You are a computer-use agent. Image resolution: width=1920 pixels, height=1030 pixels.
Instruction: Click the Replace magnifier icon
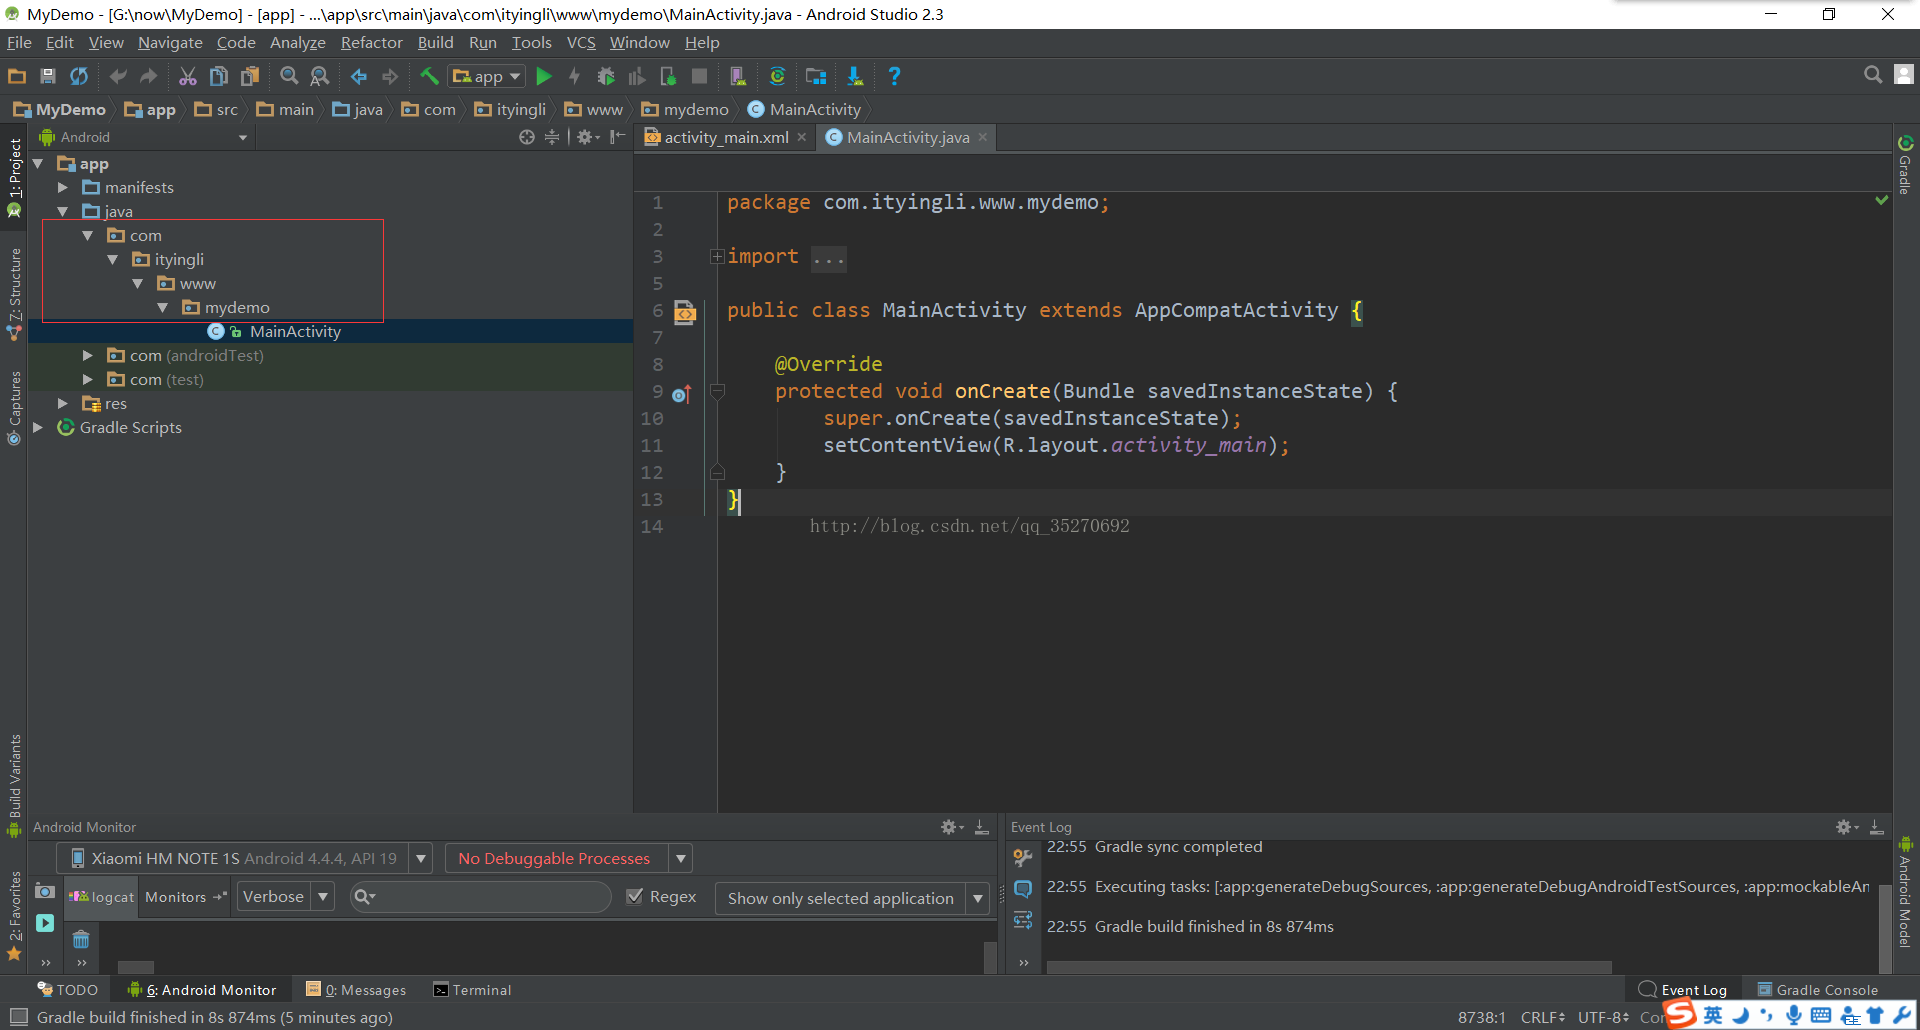coord(320,76)
